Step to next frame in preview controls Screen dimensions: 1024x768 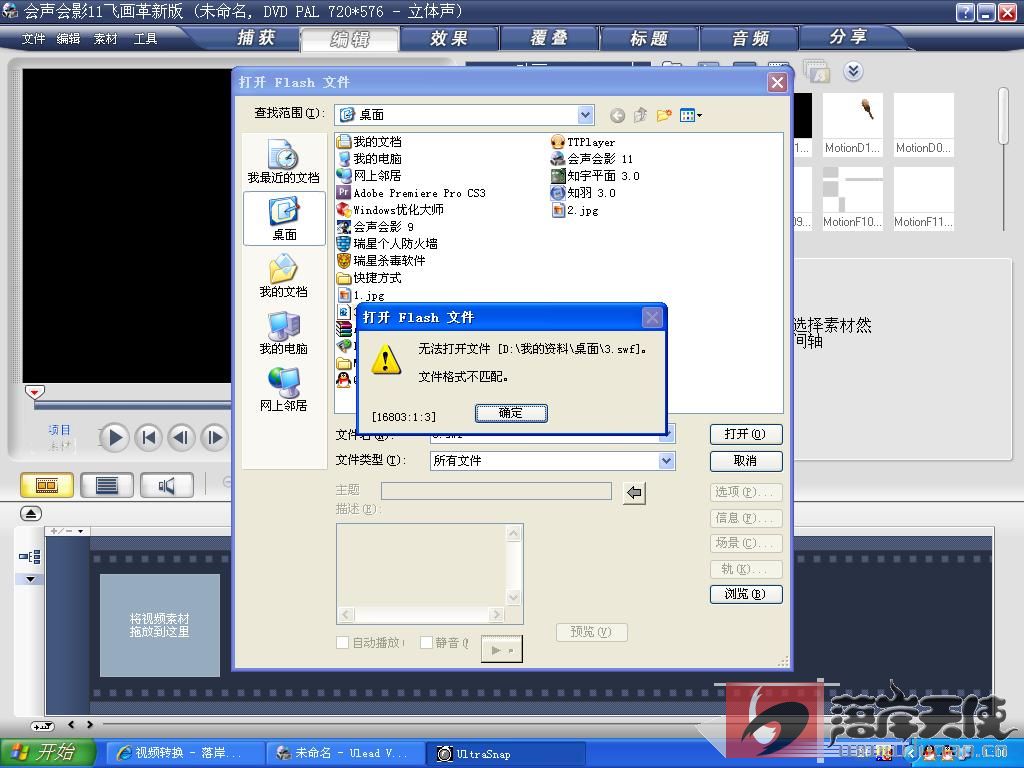coord(214,438)
